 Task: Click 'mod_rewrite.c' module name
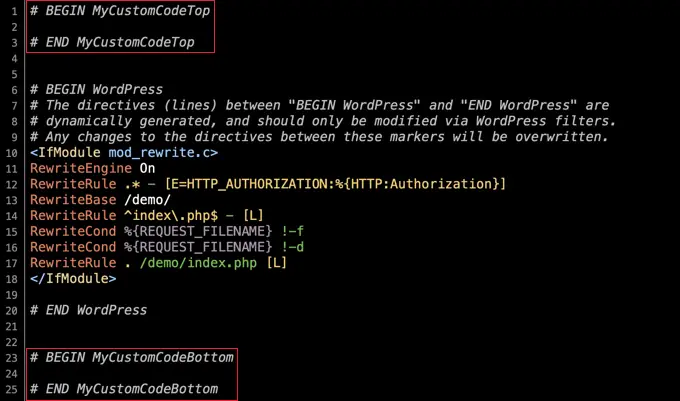click(159, 153)
